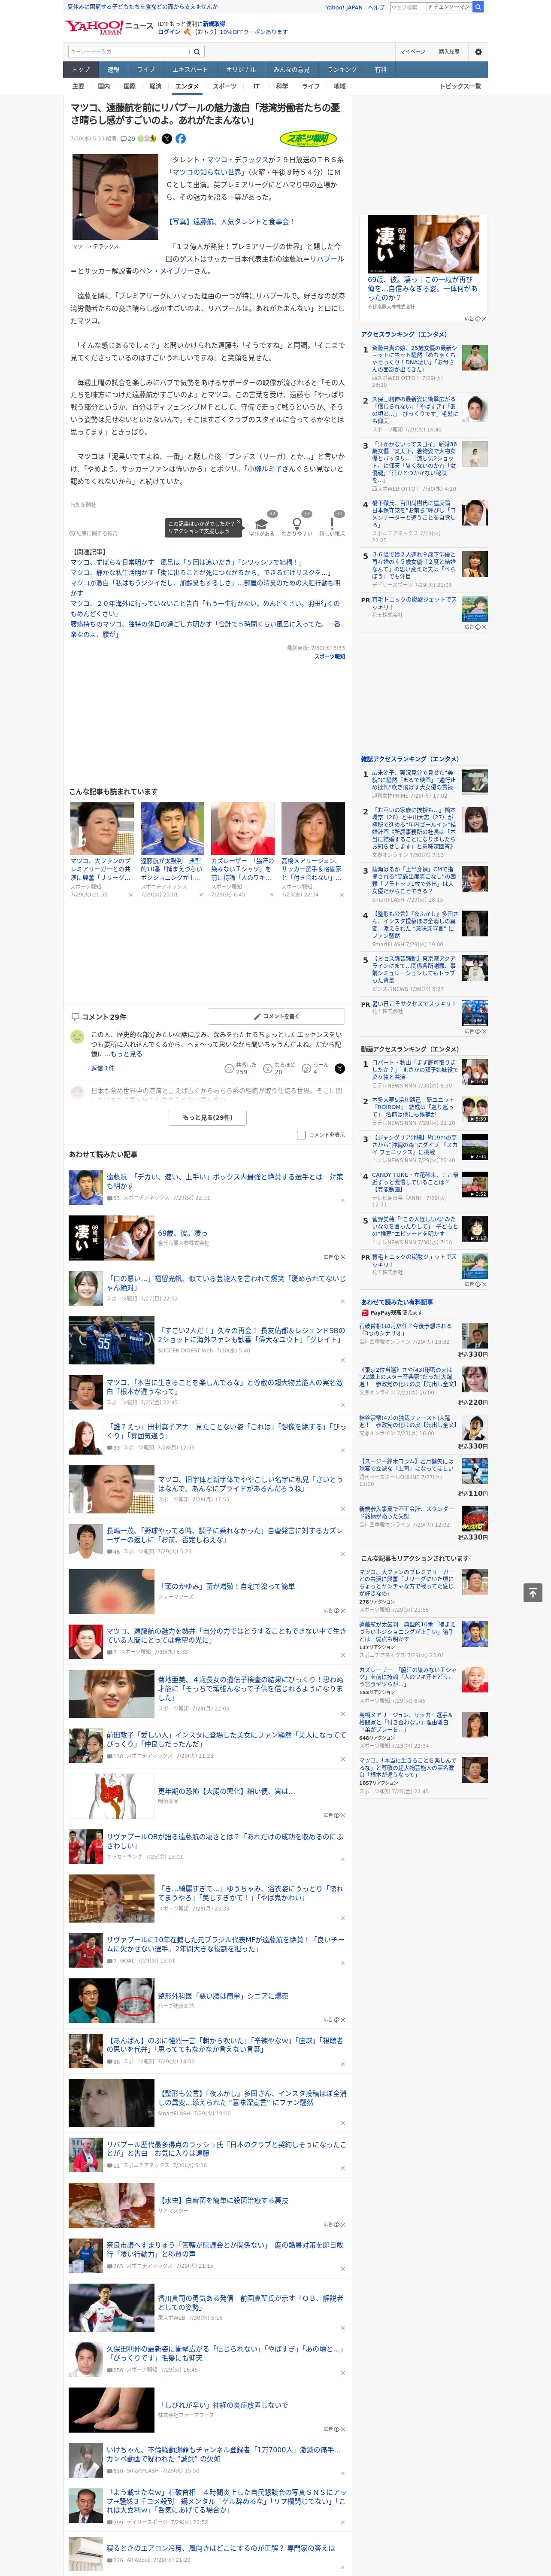Click the ログイン link

169,32
